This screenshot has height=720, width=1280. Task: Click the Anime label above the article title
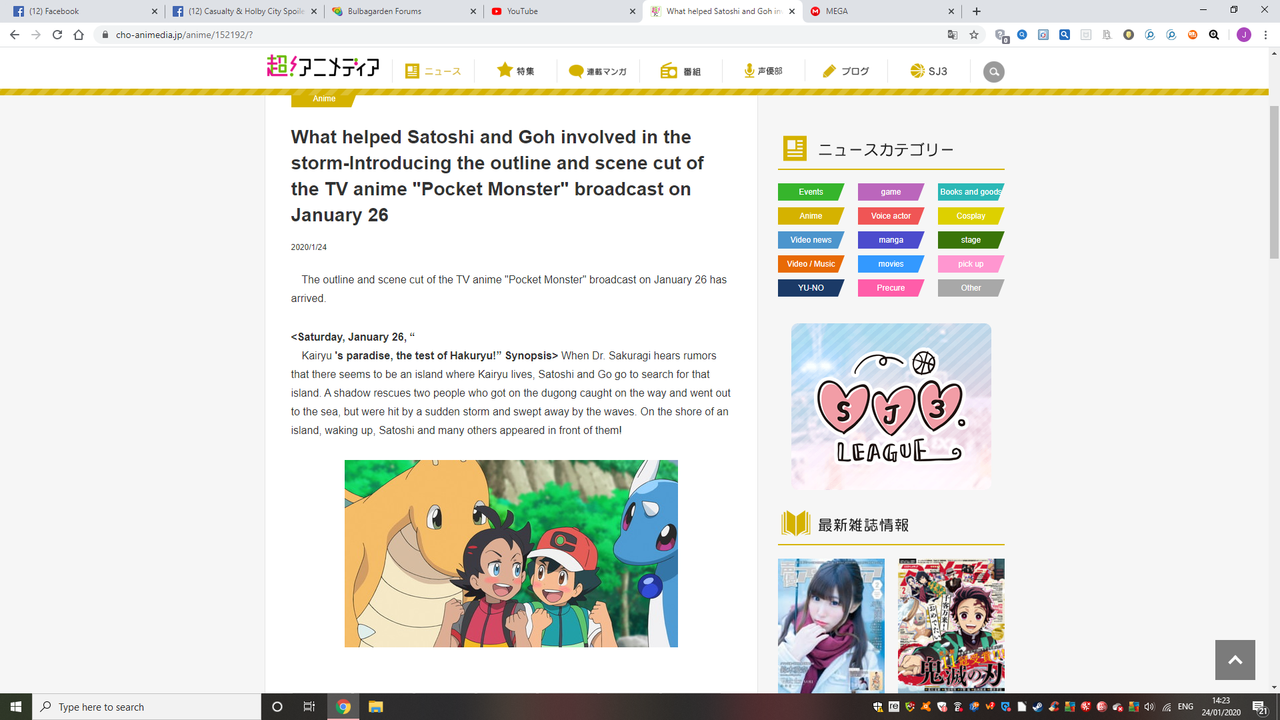tap(322, 97)
